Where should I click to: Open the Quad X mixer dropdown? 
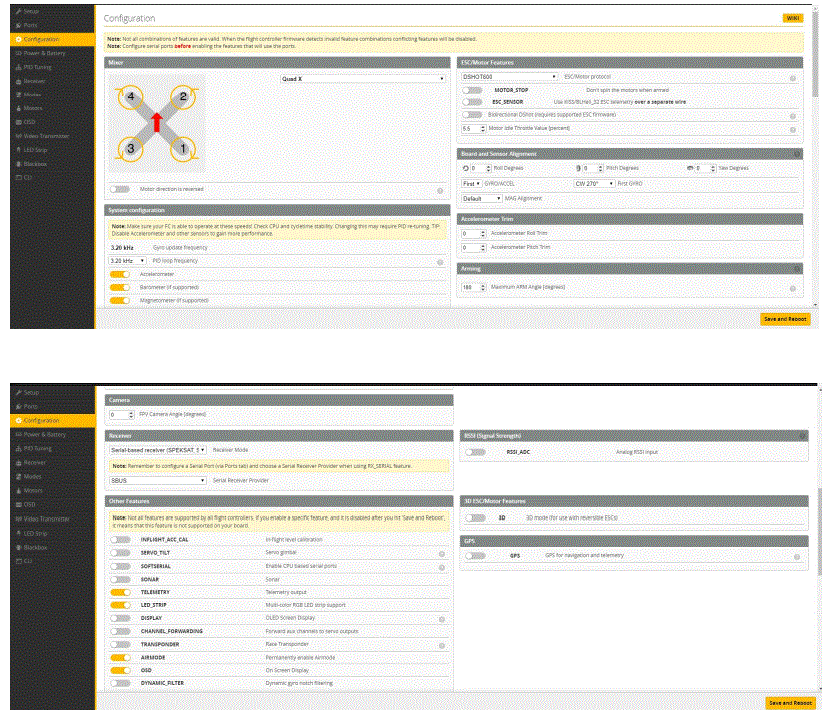tap(363, 79)
